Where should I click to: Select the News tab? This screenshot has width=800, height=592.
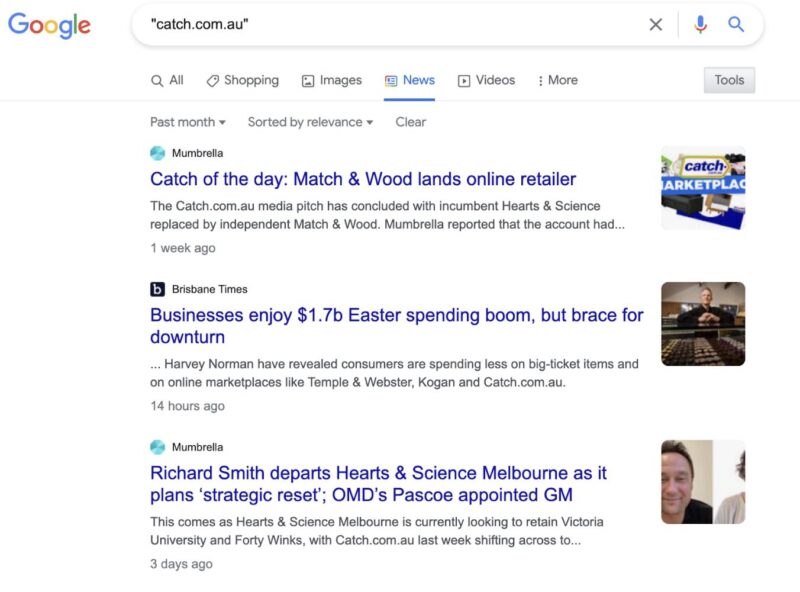pos(410,80)
